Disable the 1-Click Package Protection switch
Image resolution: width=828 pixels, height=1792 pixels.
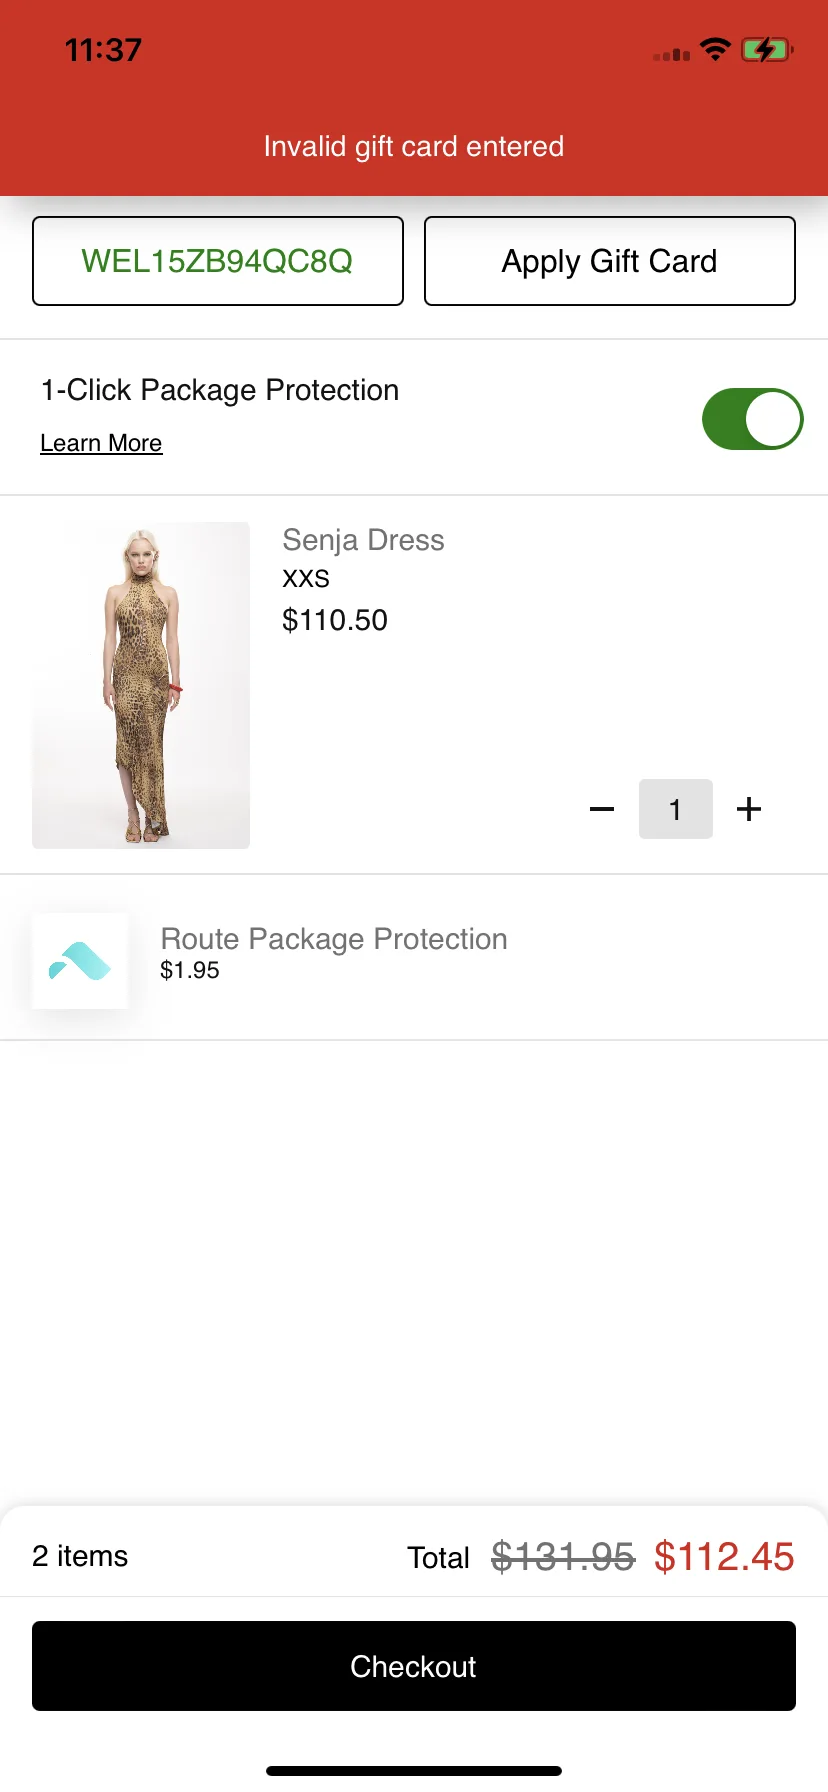pos(752,419)
